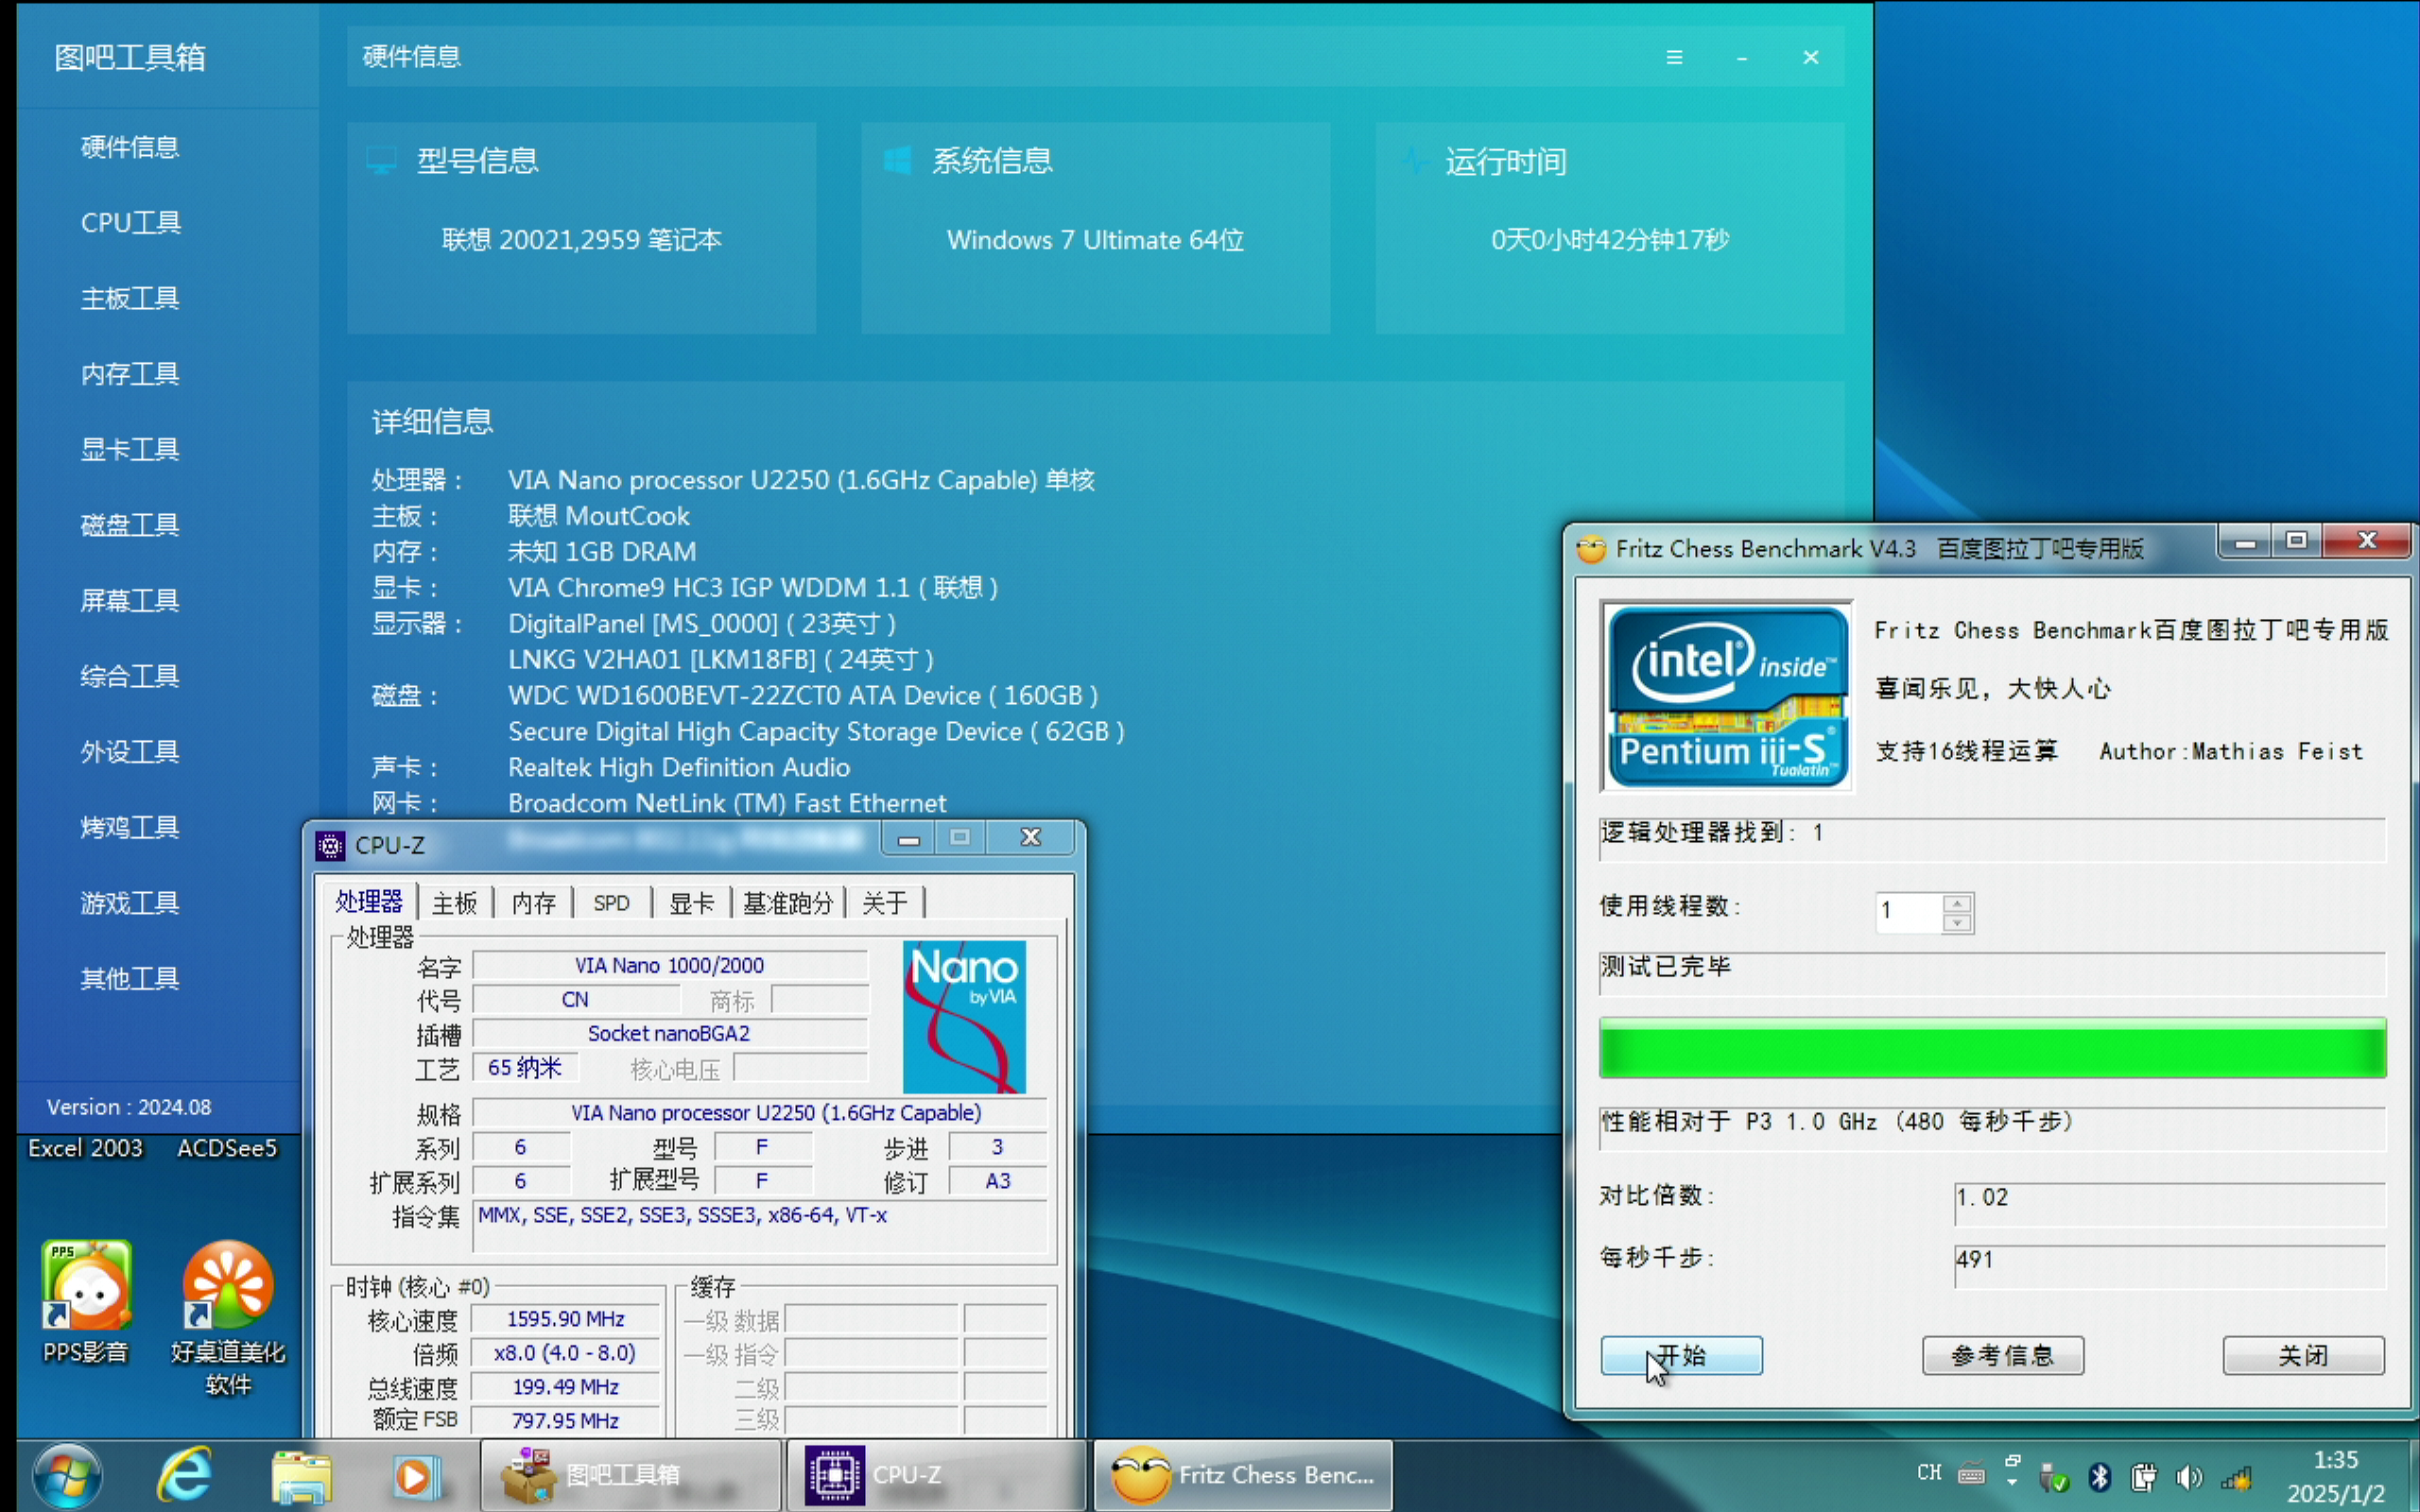The height and width of the screenshot is (1512, 2420).
Task: Open Windows Explorer folder on taskbar
Action: [x=301, y=1476]
